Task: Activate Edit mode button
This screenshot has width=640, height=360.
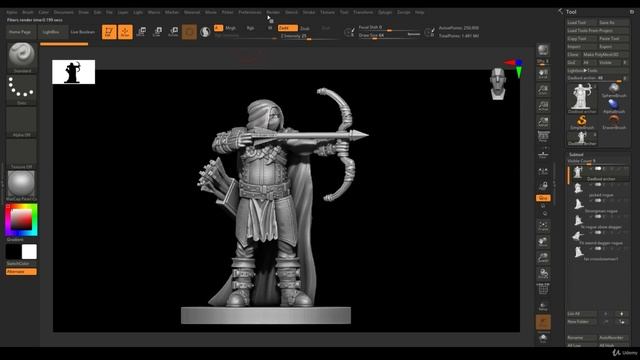Action: 109,32
